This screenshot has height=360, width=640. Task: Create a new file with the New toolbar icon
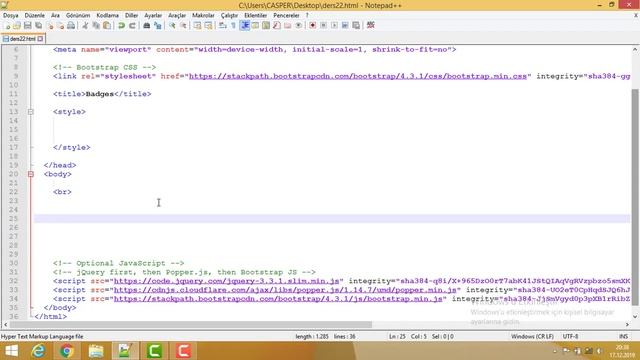7,25
